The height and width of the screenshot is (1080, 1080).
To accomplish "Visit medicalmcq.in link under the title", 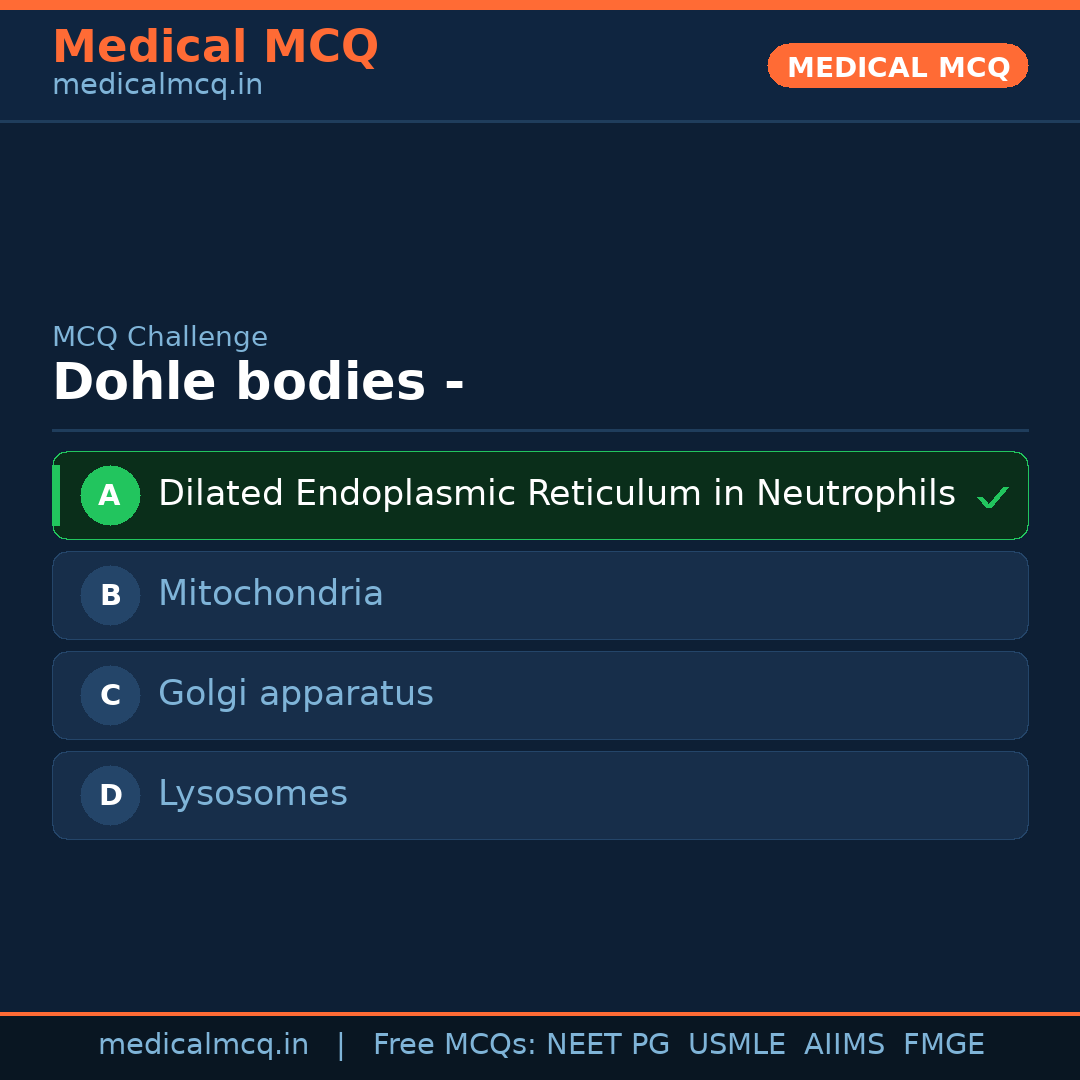I will (x=157, y=85).
